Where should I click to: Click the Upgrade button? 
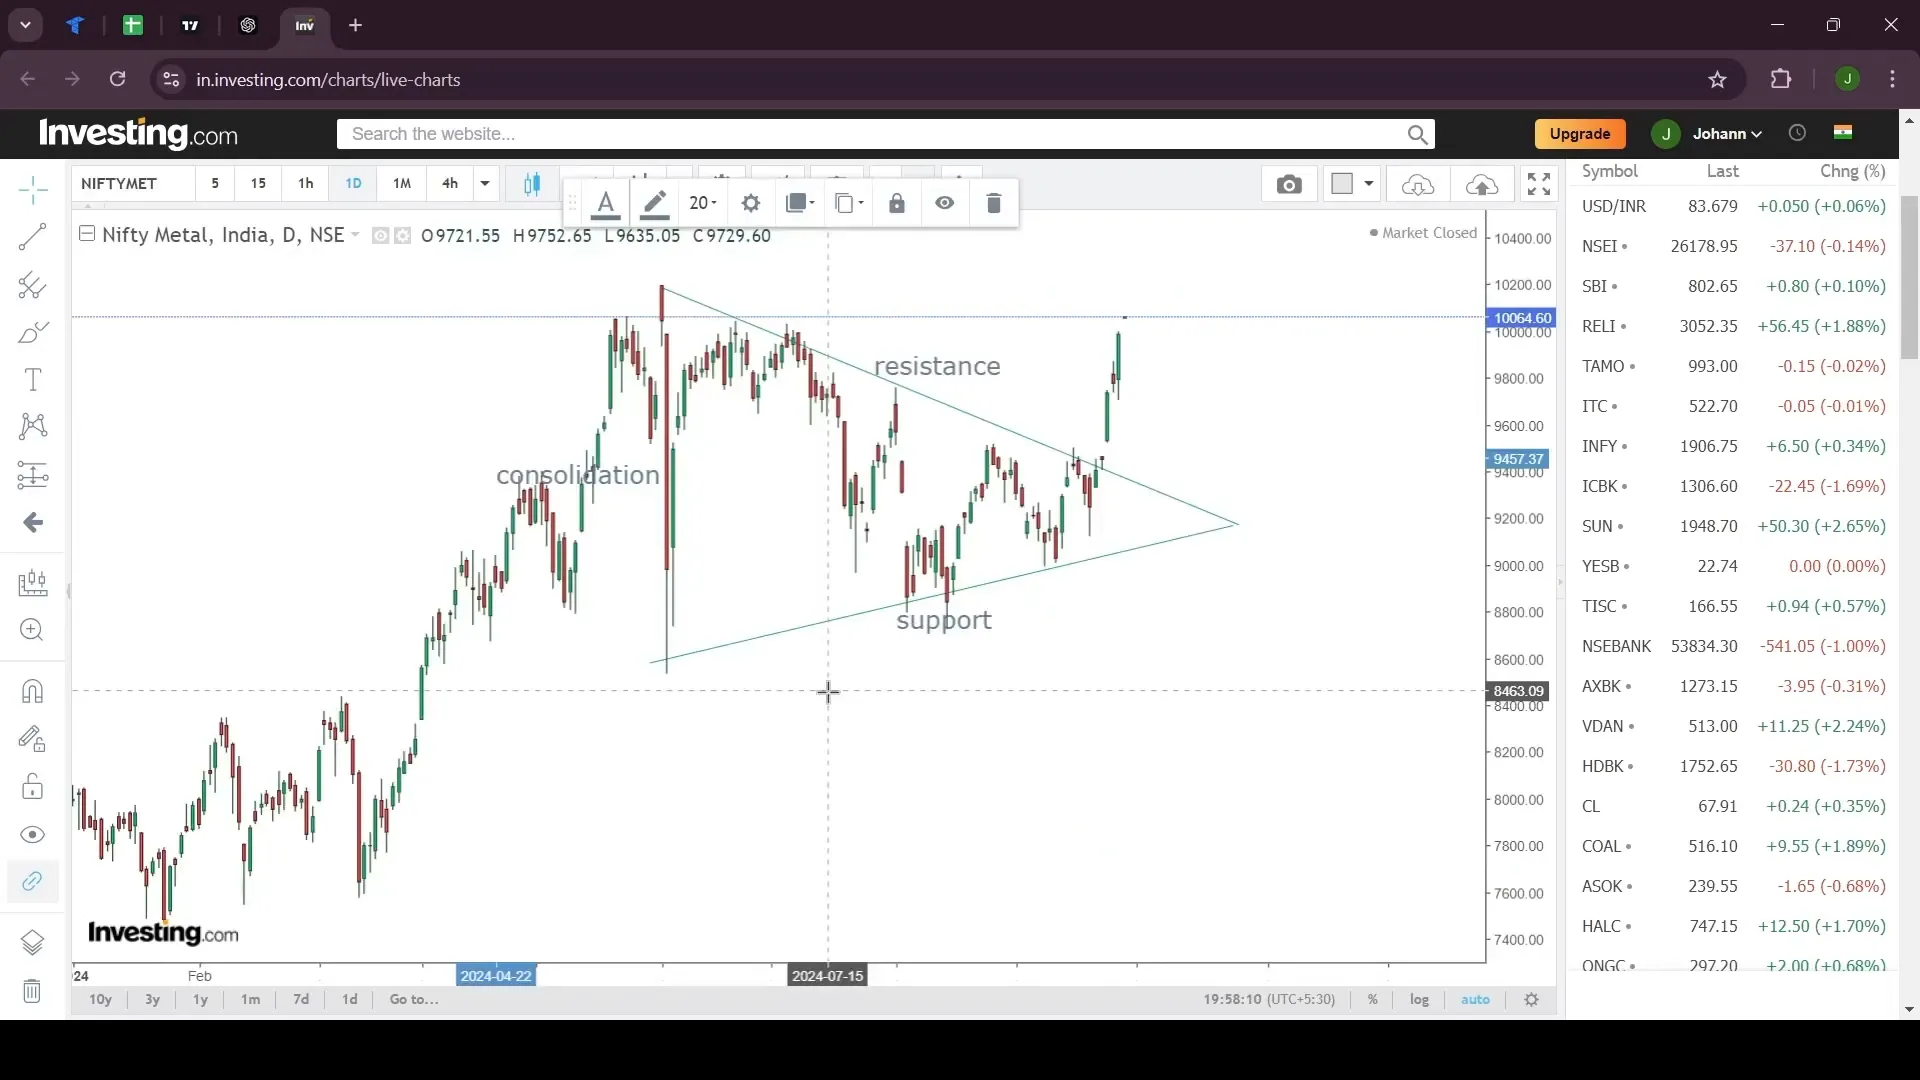[1580, 133]
